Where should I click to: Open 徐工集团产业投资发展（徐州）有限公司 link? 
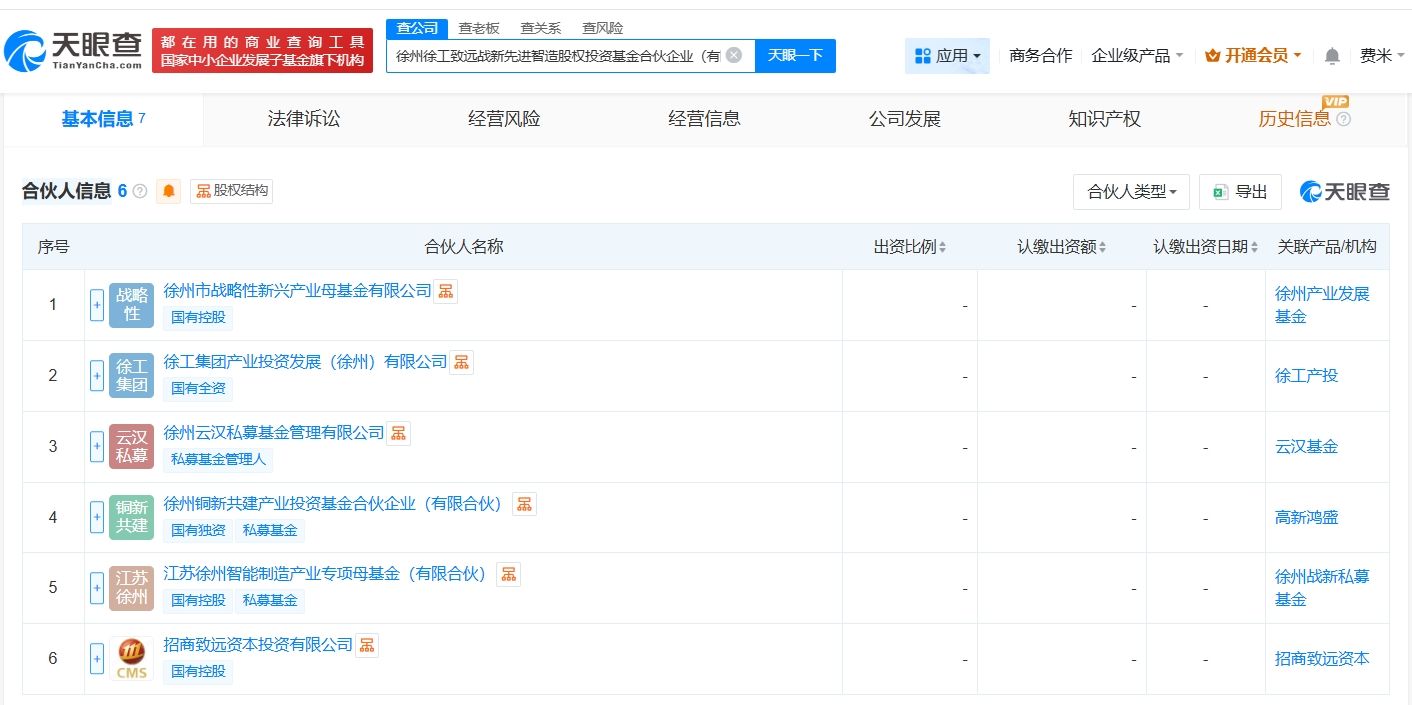point(305,362)
